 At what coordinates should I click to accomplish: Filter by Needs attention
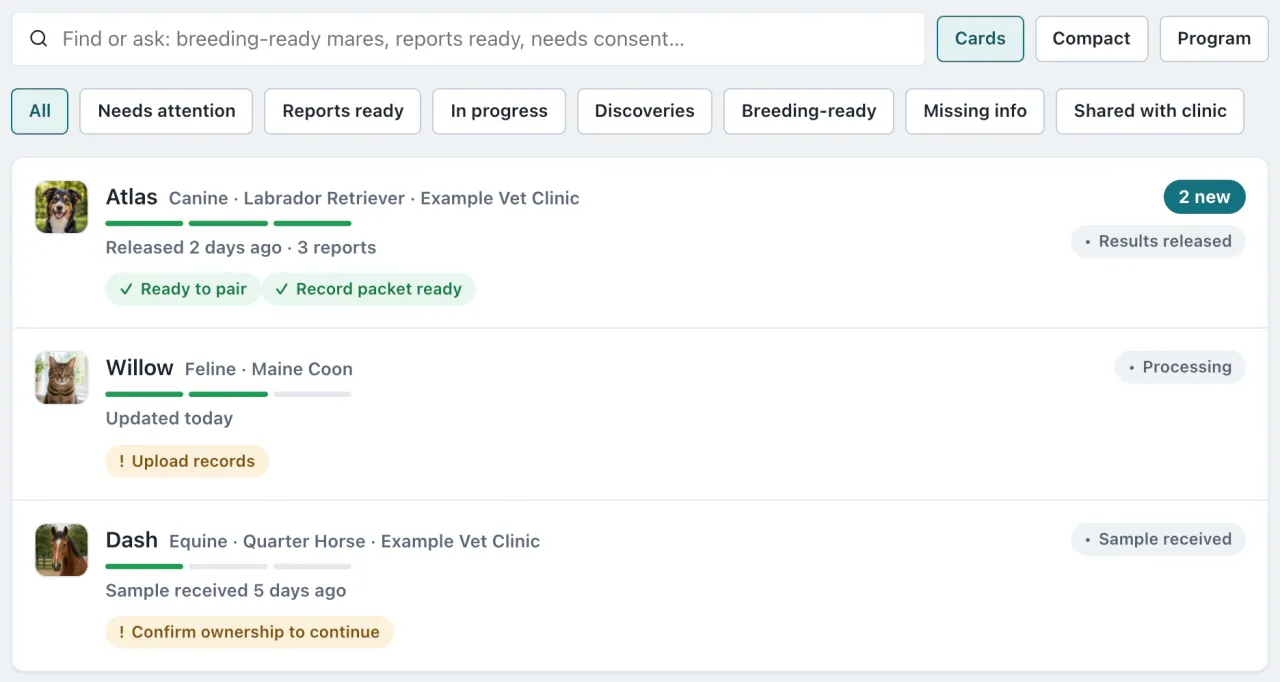(x=166, y=111)
